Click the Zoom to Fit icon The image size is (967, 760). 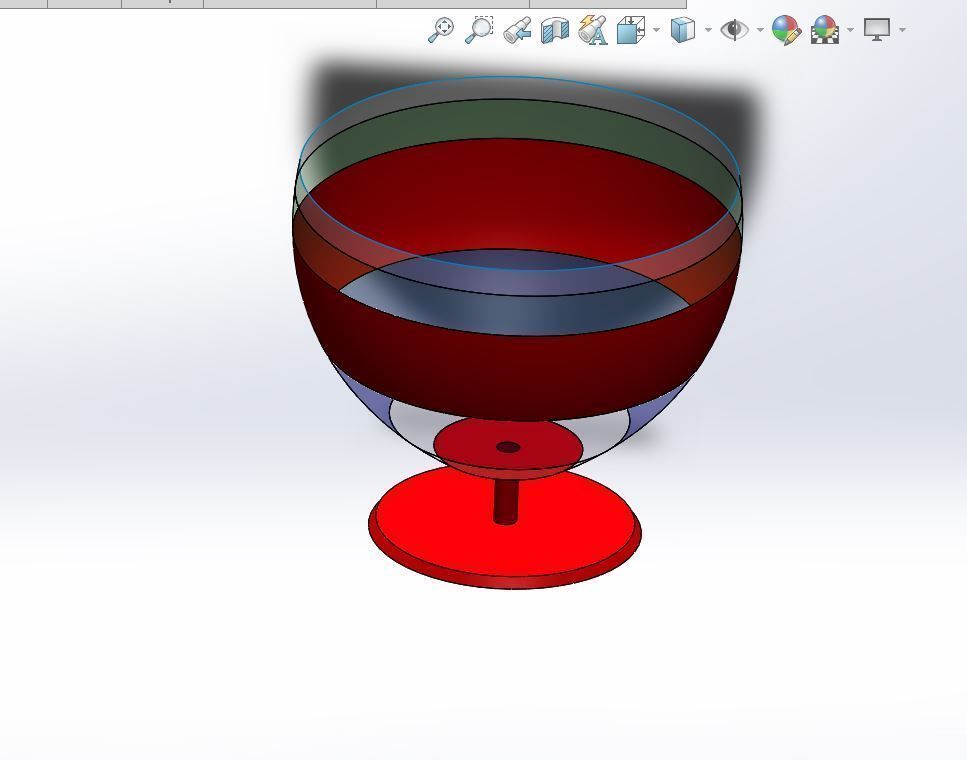[441, 30]
